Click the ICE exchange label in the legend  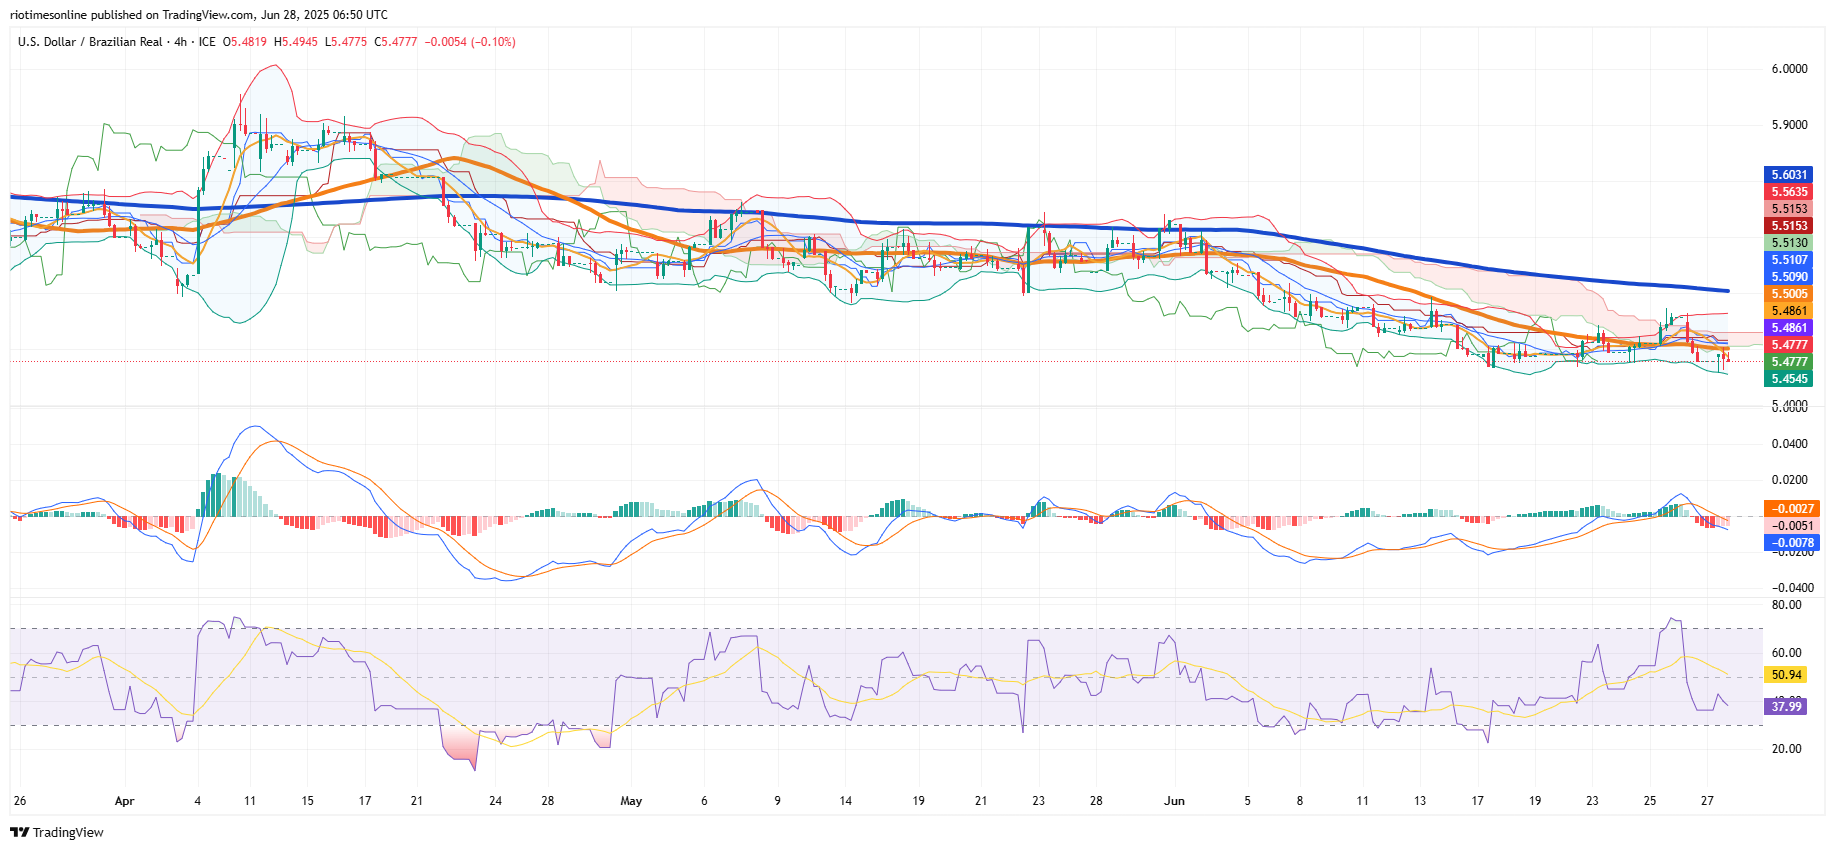tap(207, 42)
